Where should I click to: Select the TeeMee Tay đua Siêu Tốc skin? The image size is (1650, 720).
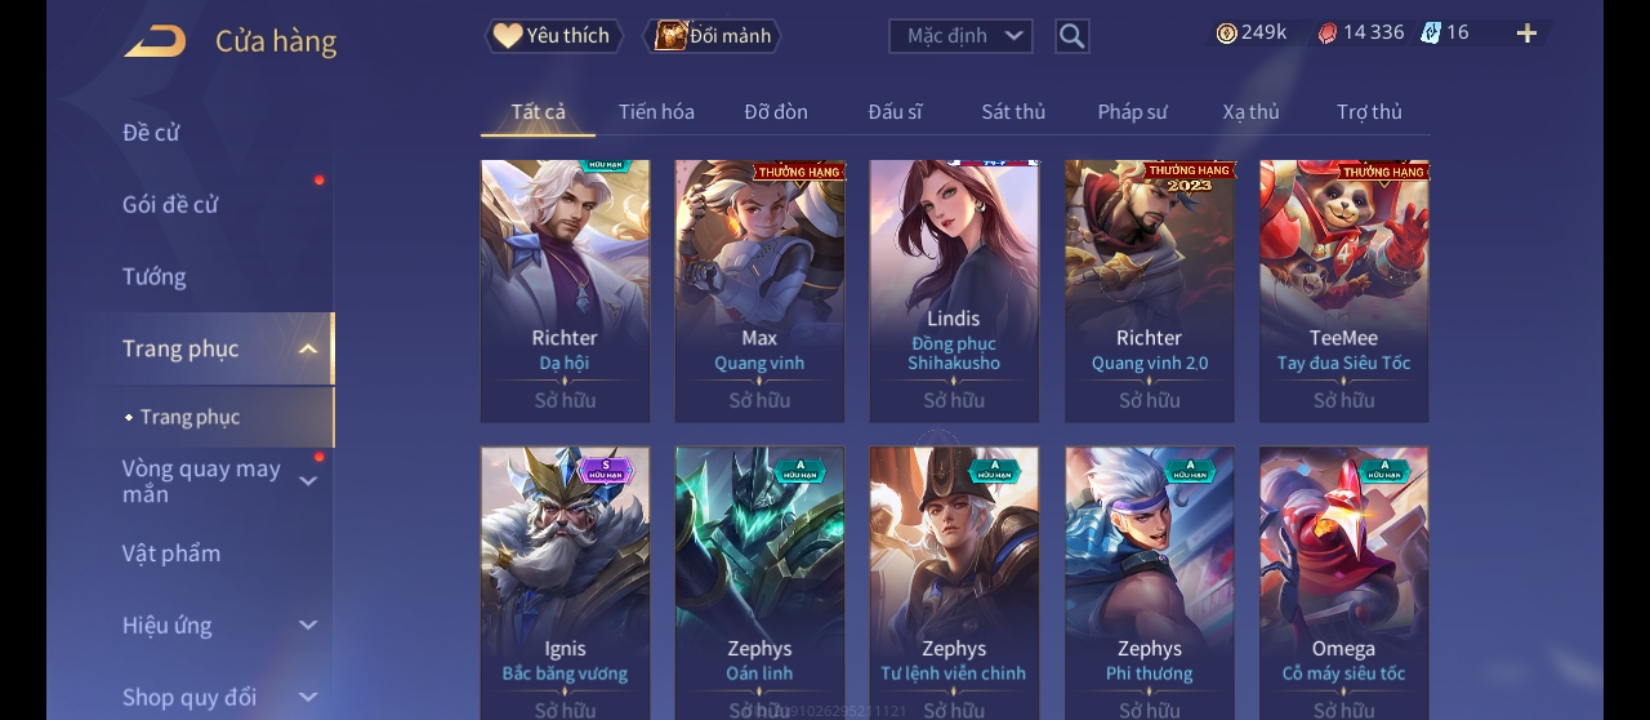click(1344, 291)
